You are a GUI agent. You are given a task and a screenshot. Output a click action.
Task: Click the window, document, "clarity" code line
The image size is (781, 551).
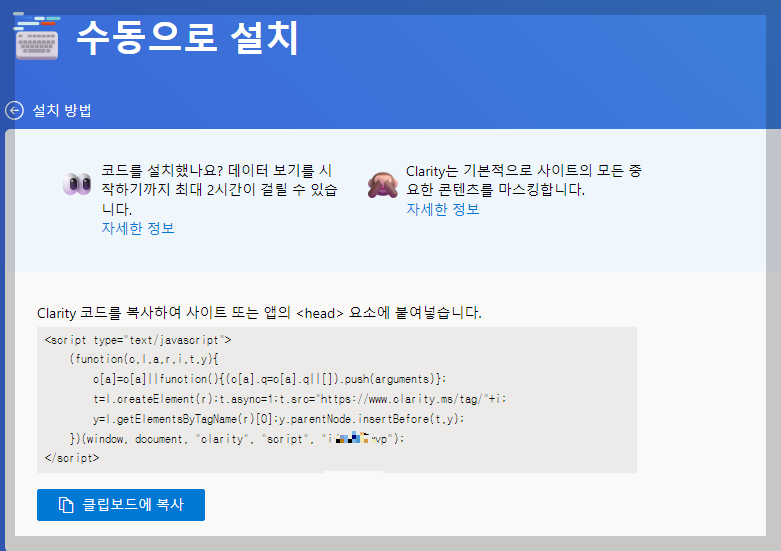point(237,439)
